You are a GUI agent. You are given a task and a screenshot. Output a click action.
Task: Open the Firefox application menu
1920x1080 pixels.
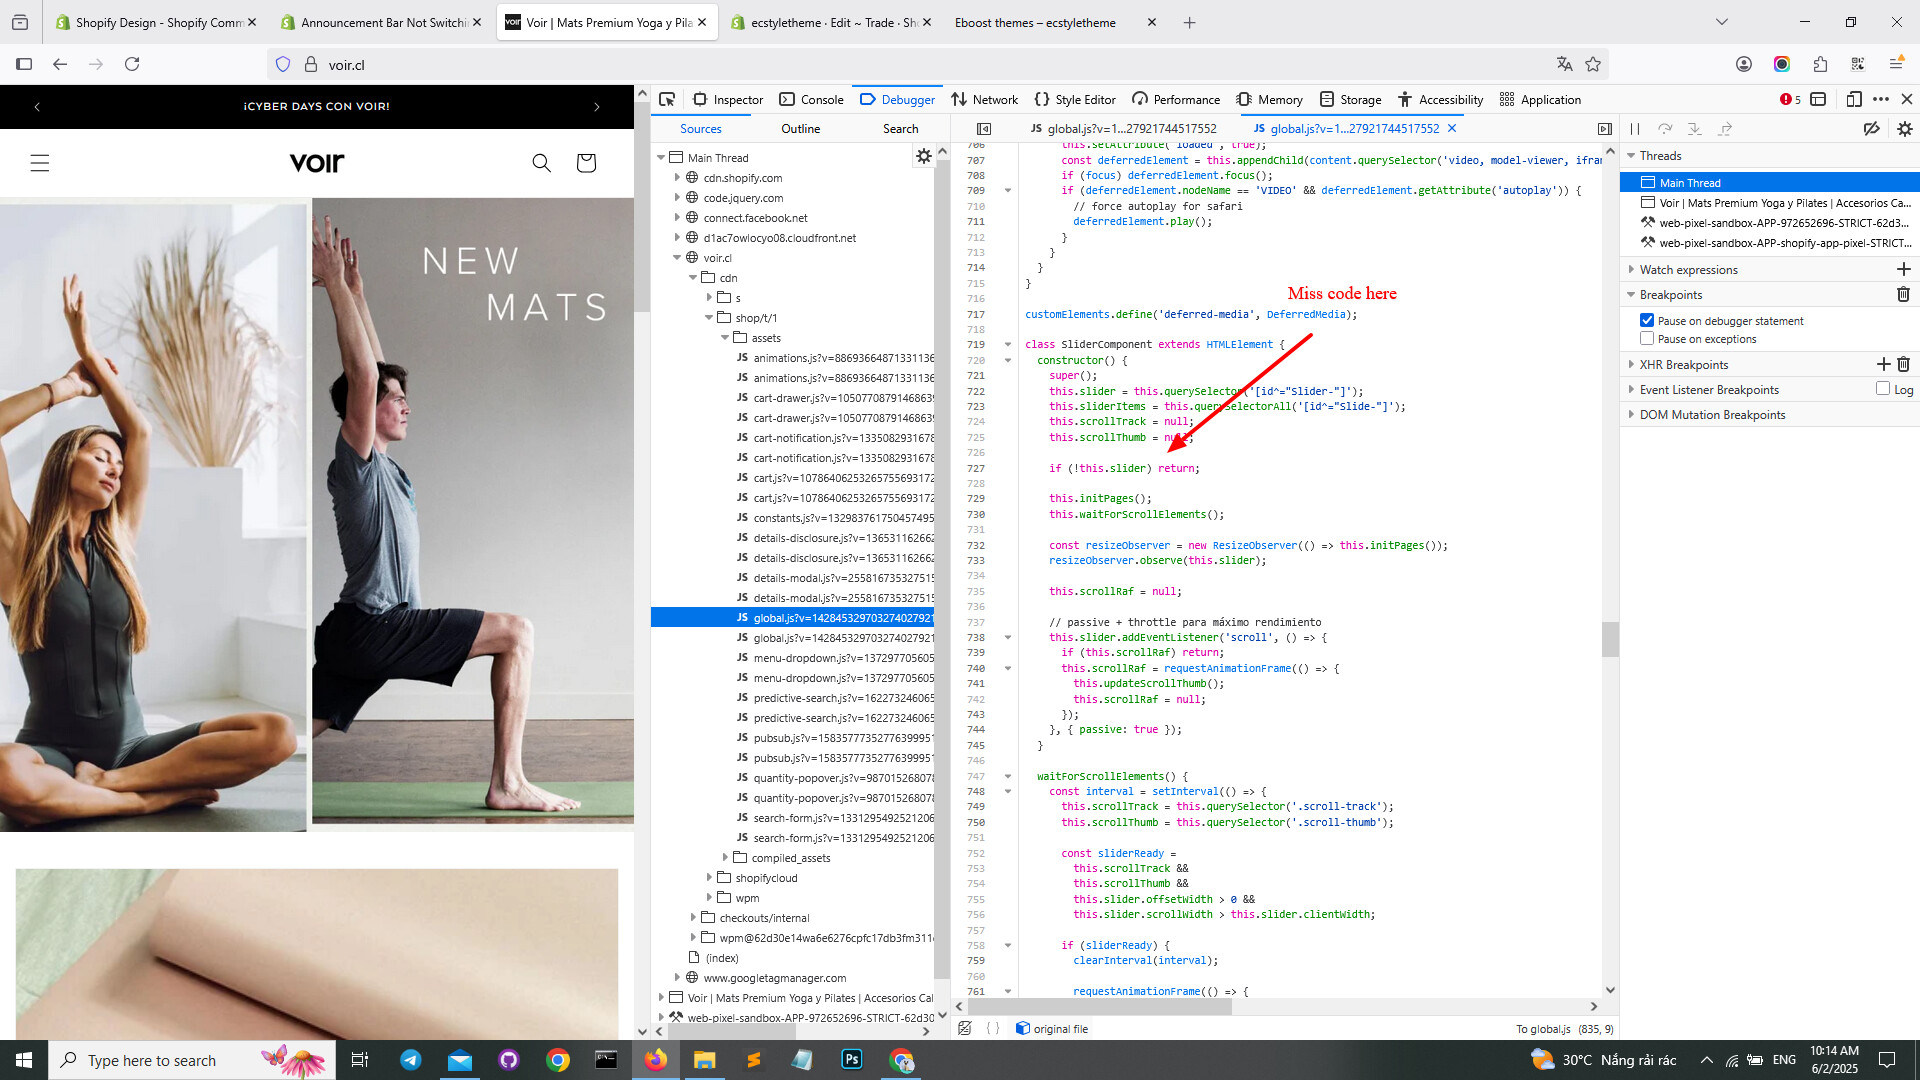pos(1896,64)
